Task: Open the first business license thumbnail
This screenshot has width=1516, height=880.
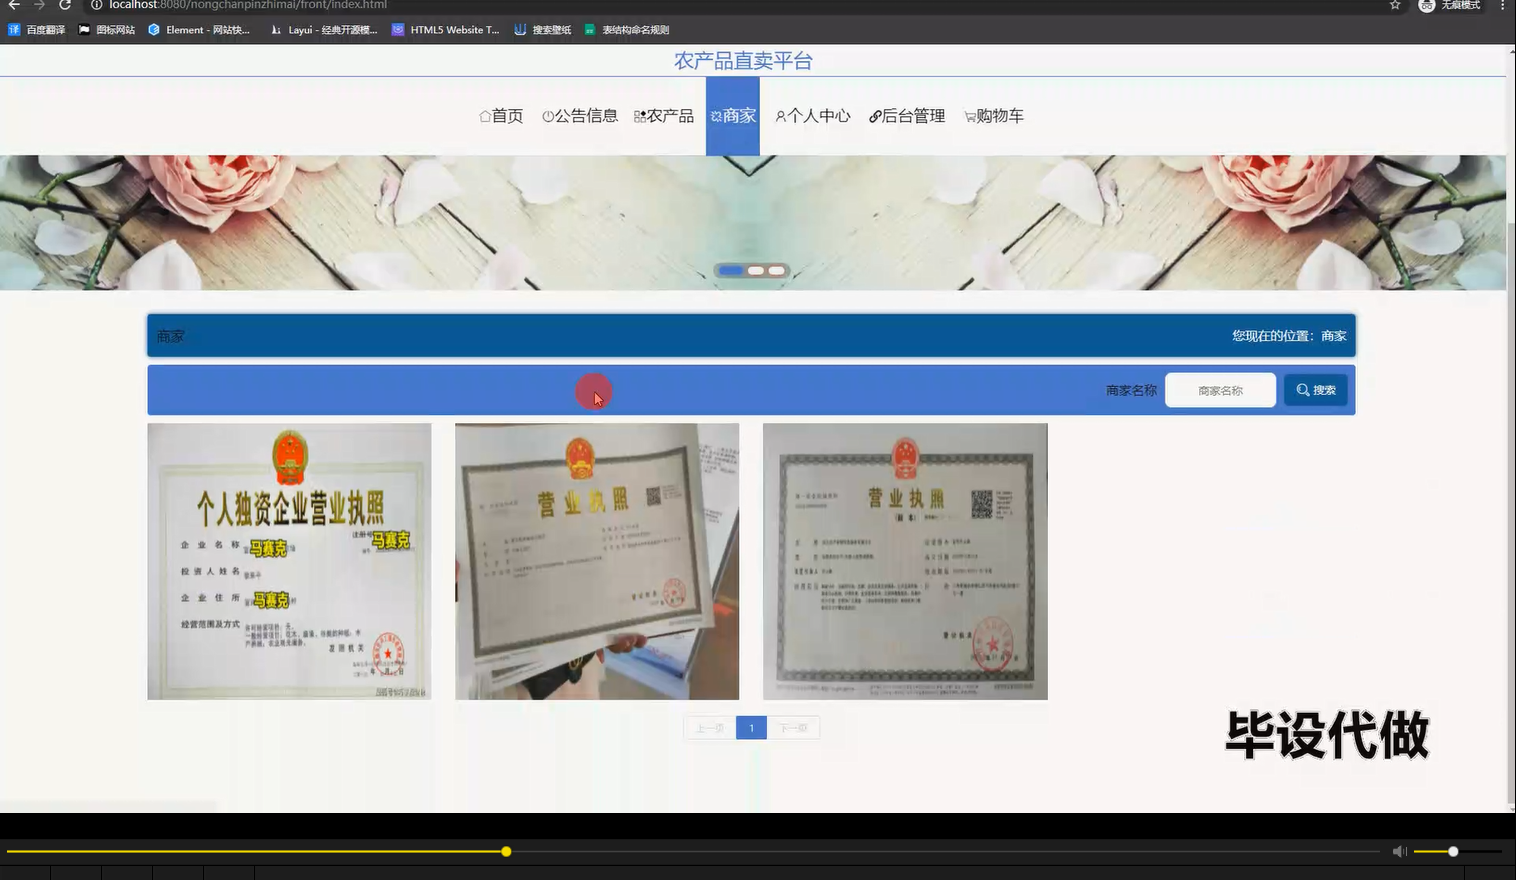Action: coord(289,560)
